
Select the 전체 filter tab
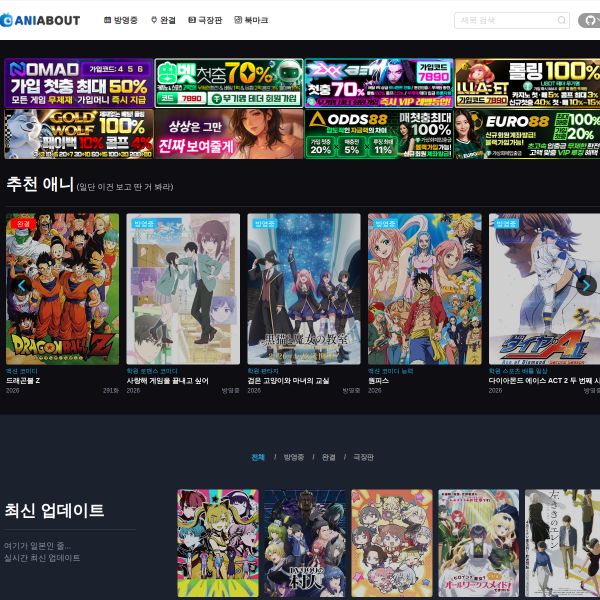coord(258,457)
